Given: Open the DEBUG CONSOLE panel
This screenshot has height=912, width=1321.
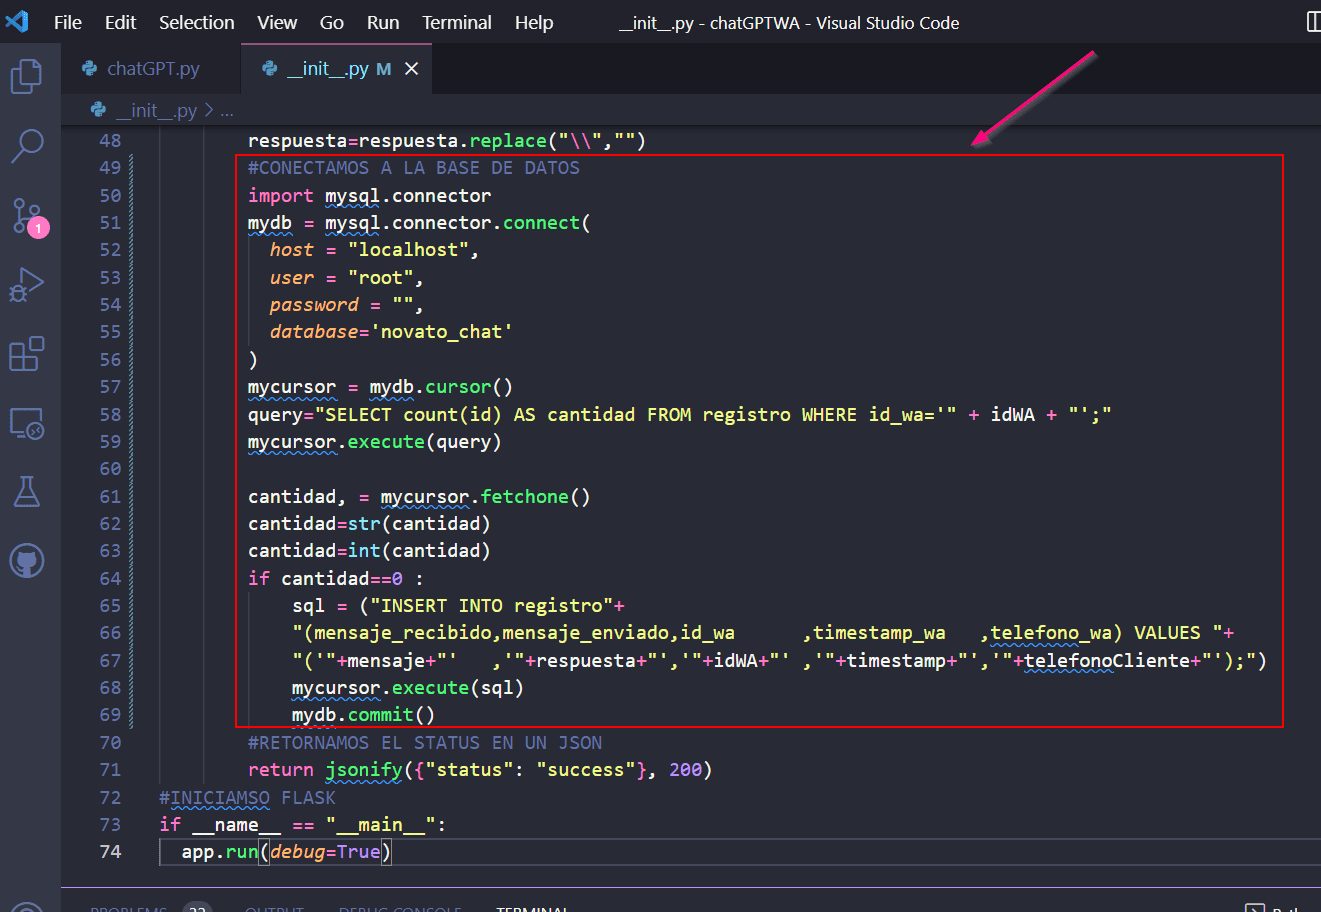Looking at the screenshot, I should point(400,908).
